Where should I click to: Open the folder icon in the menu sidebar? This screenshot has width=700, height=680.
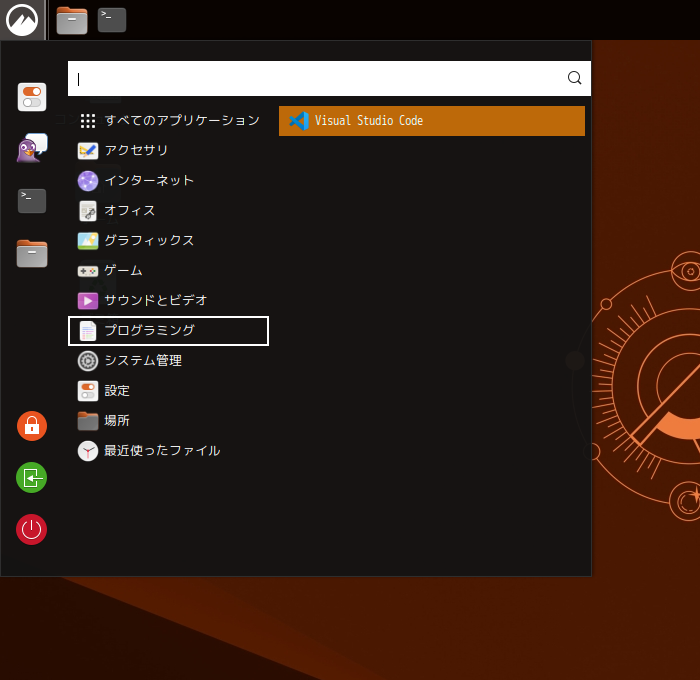coord(32,253)
